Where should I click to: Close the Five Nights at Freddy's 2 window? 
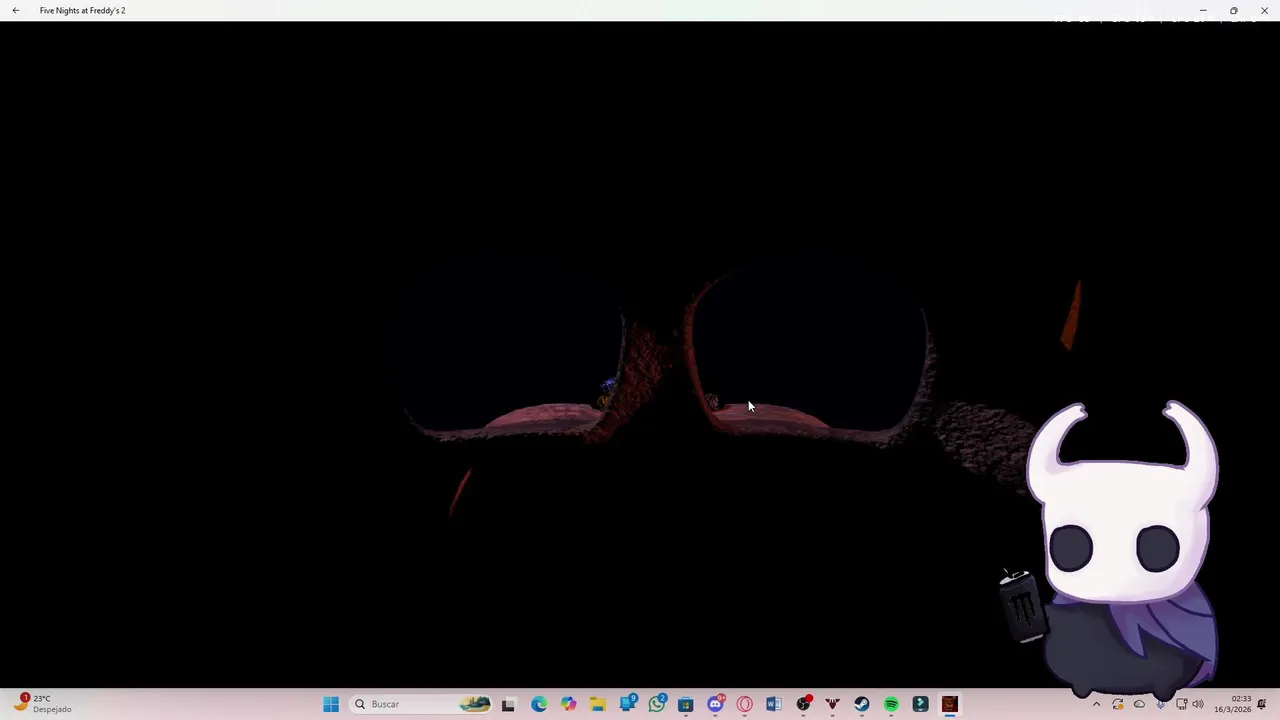(x=1264, y=10)
